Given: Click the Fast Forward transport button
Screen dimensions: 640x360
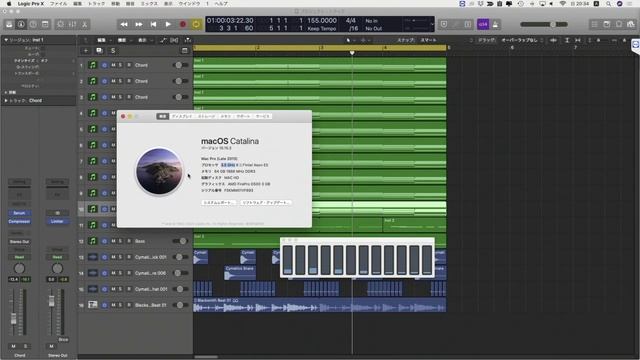Looking at the screenshot, I should (x=139, y=24).
